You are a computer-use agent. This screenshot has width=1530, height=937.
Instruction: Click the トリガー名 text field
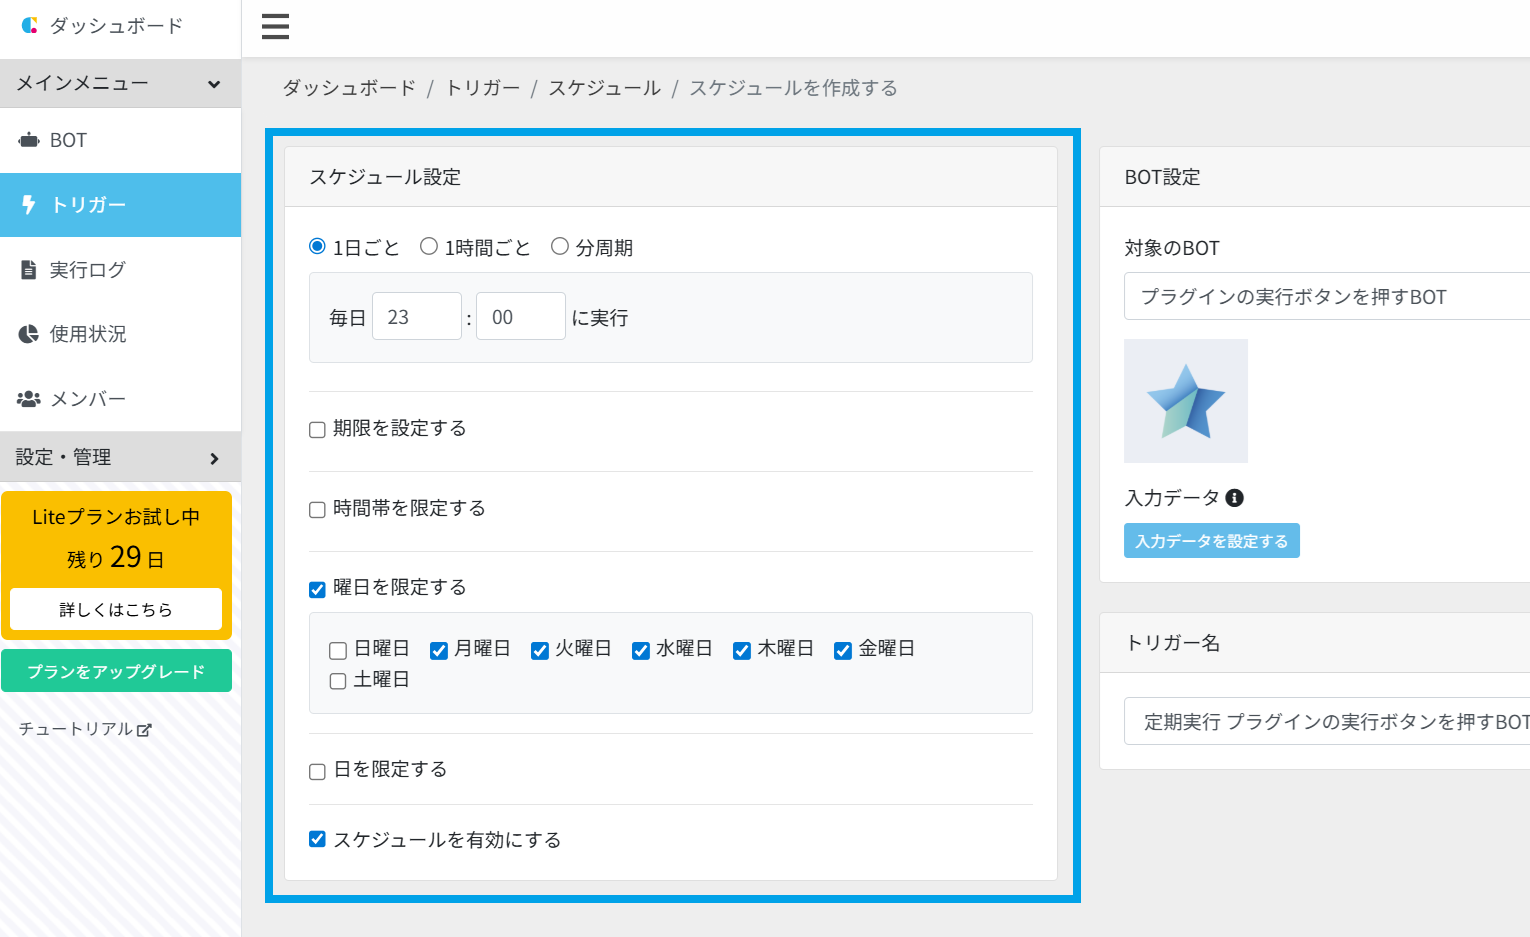point(1327,722)
